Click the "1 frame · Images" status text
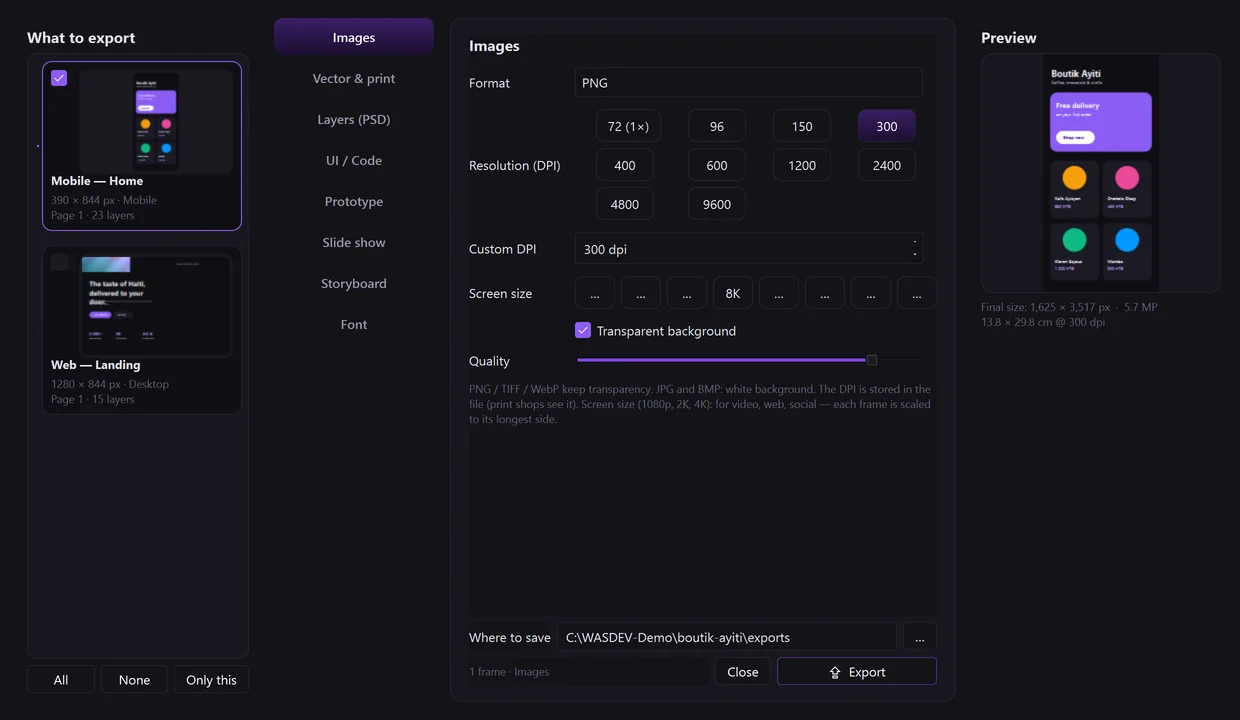 point(509,672)
